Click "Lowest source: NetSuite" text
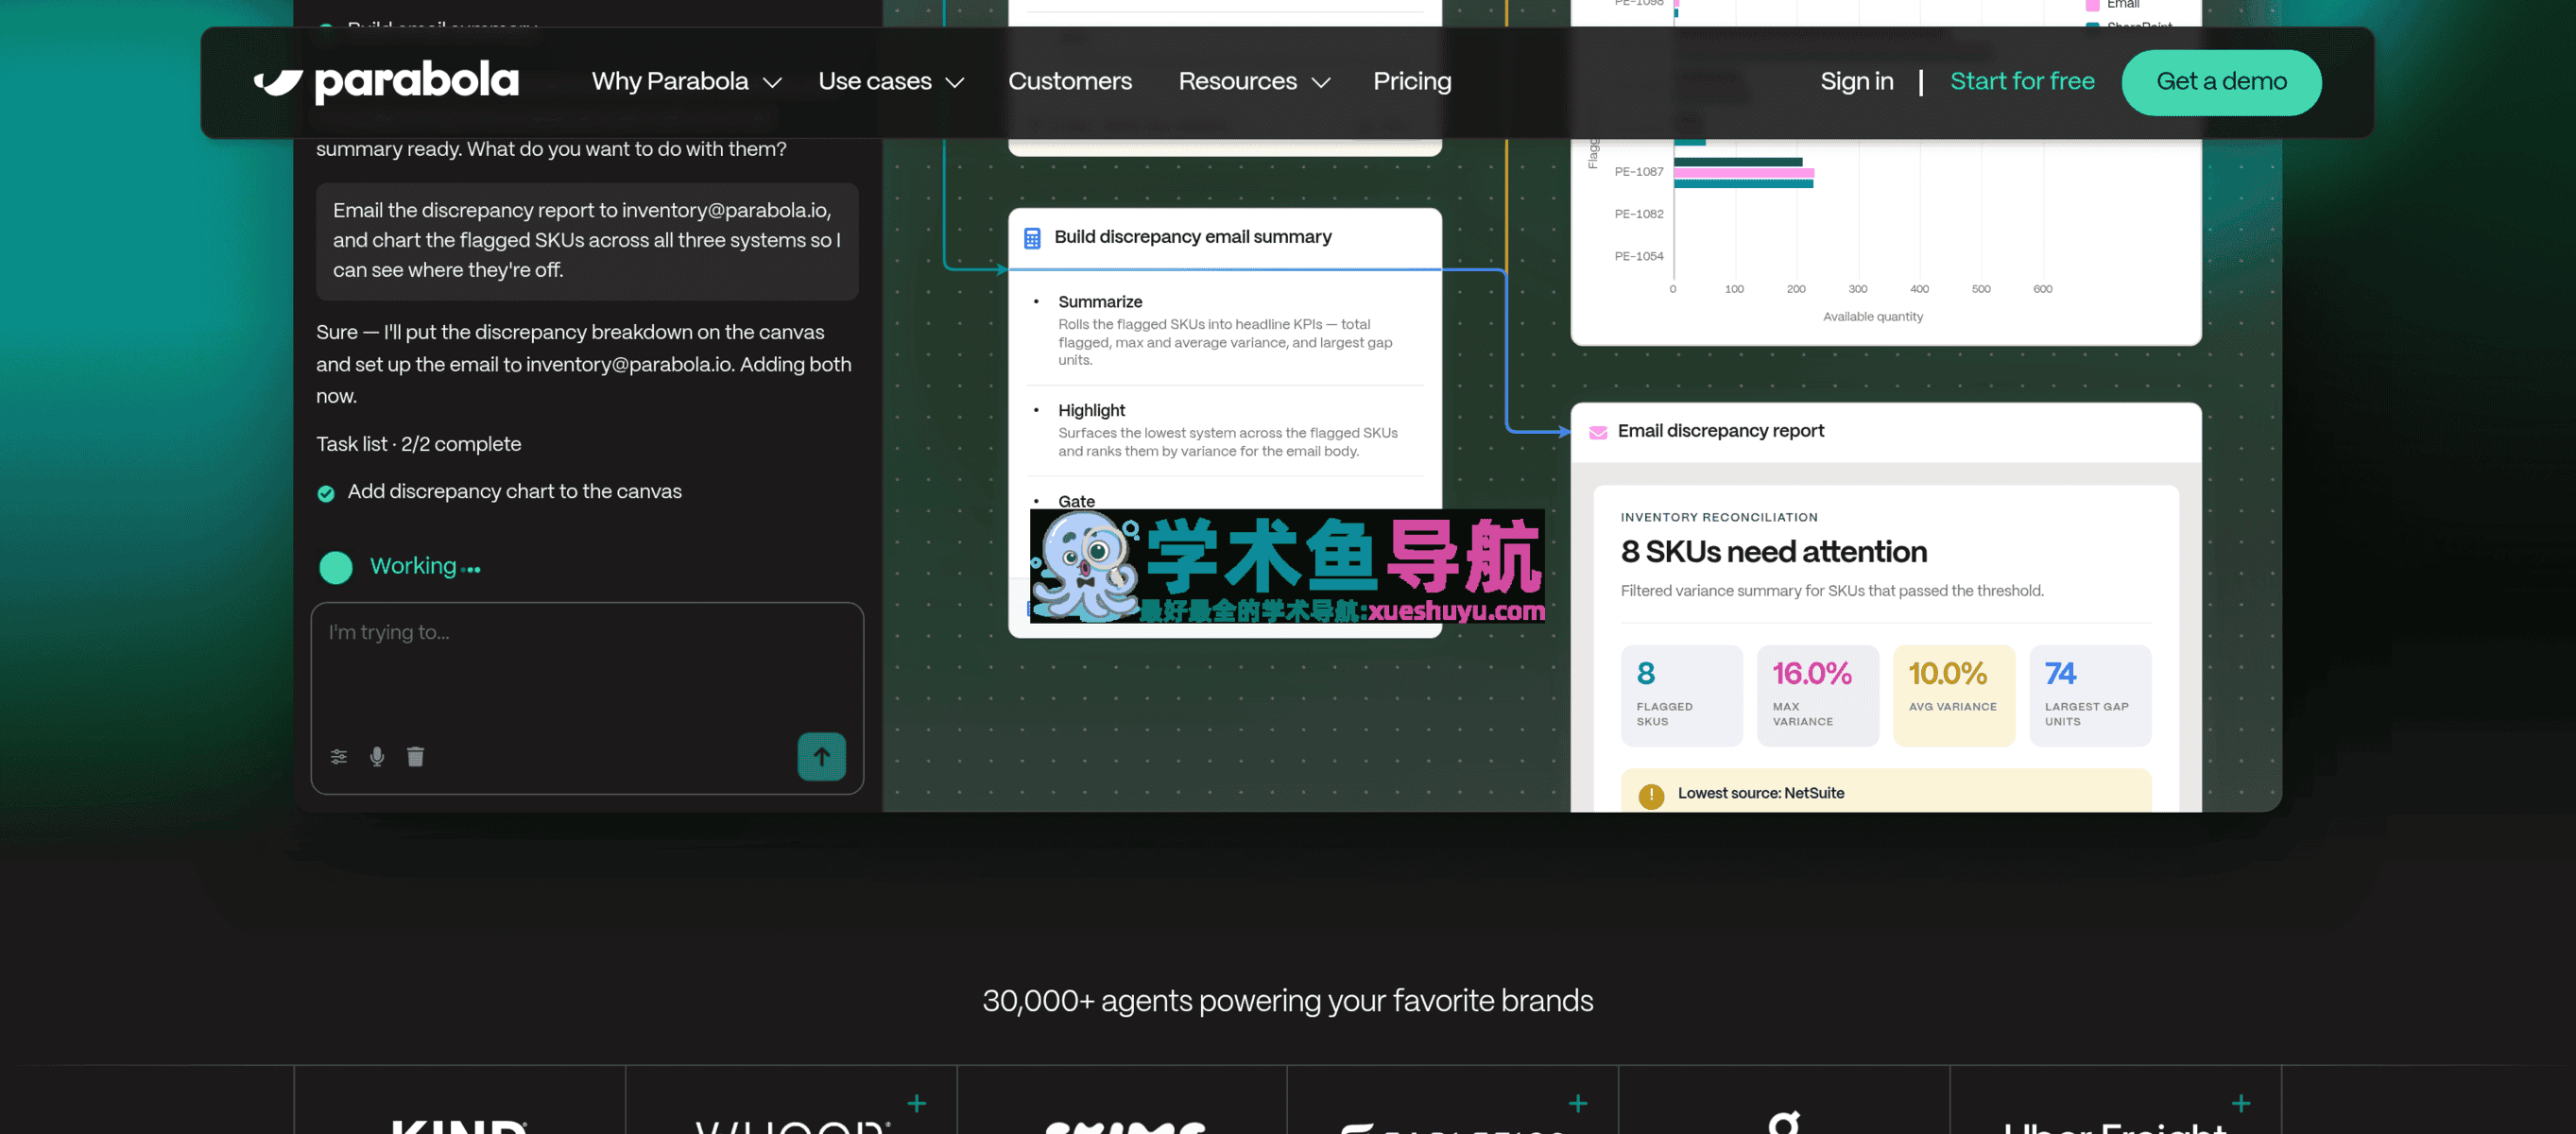Screen dimensions: 2576x1134 coord(1760,793)
